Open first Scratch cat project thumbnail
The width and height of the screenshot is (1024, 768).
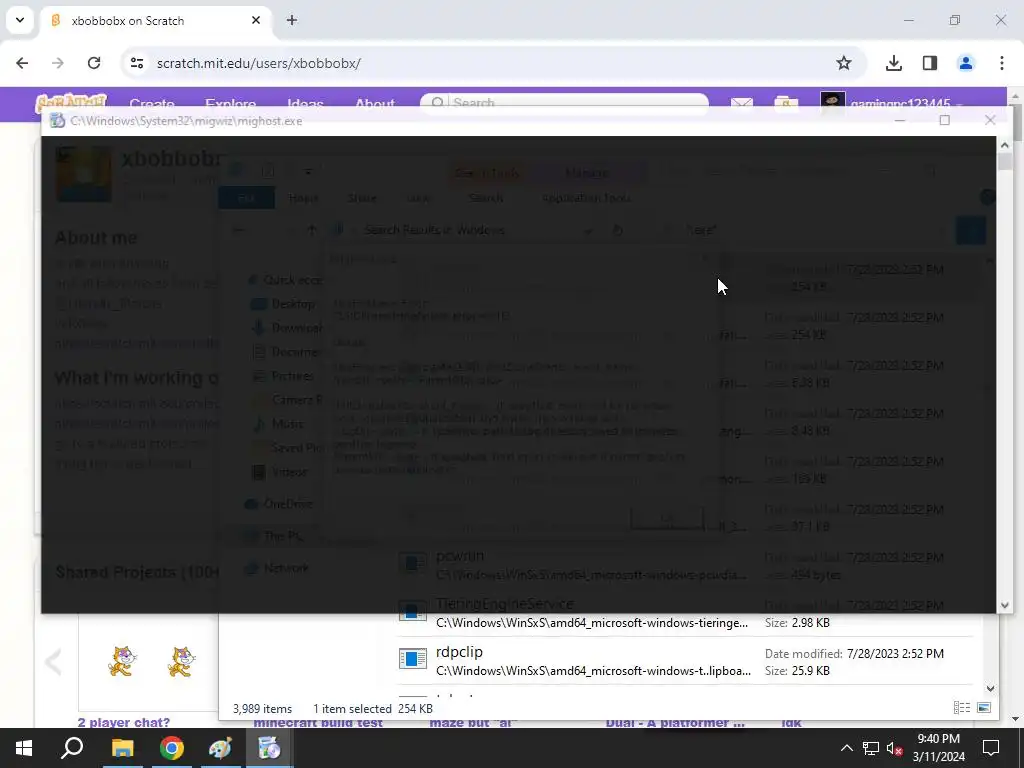(122, 660)
